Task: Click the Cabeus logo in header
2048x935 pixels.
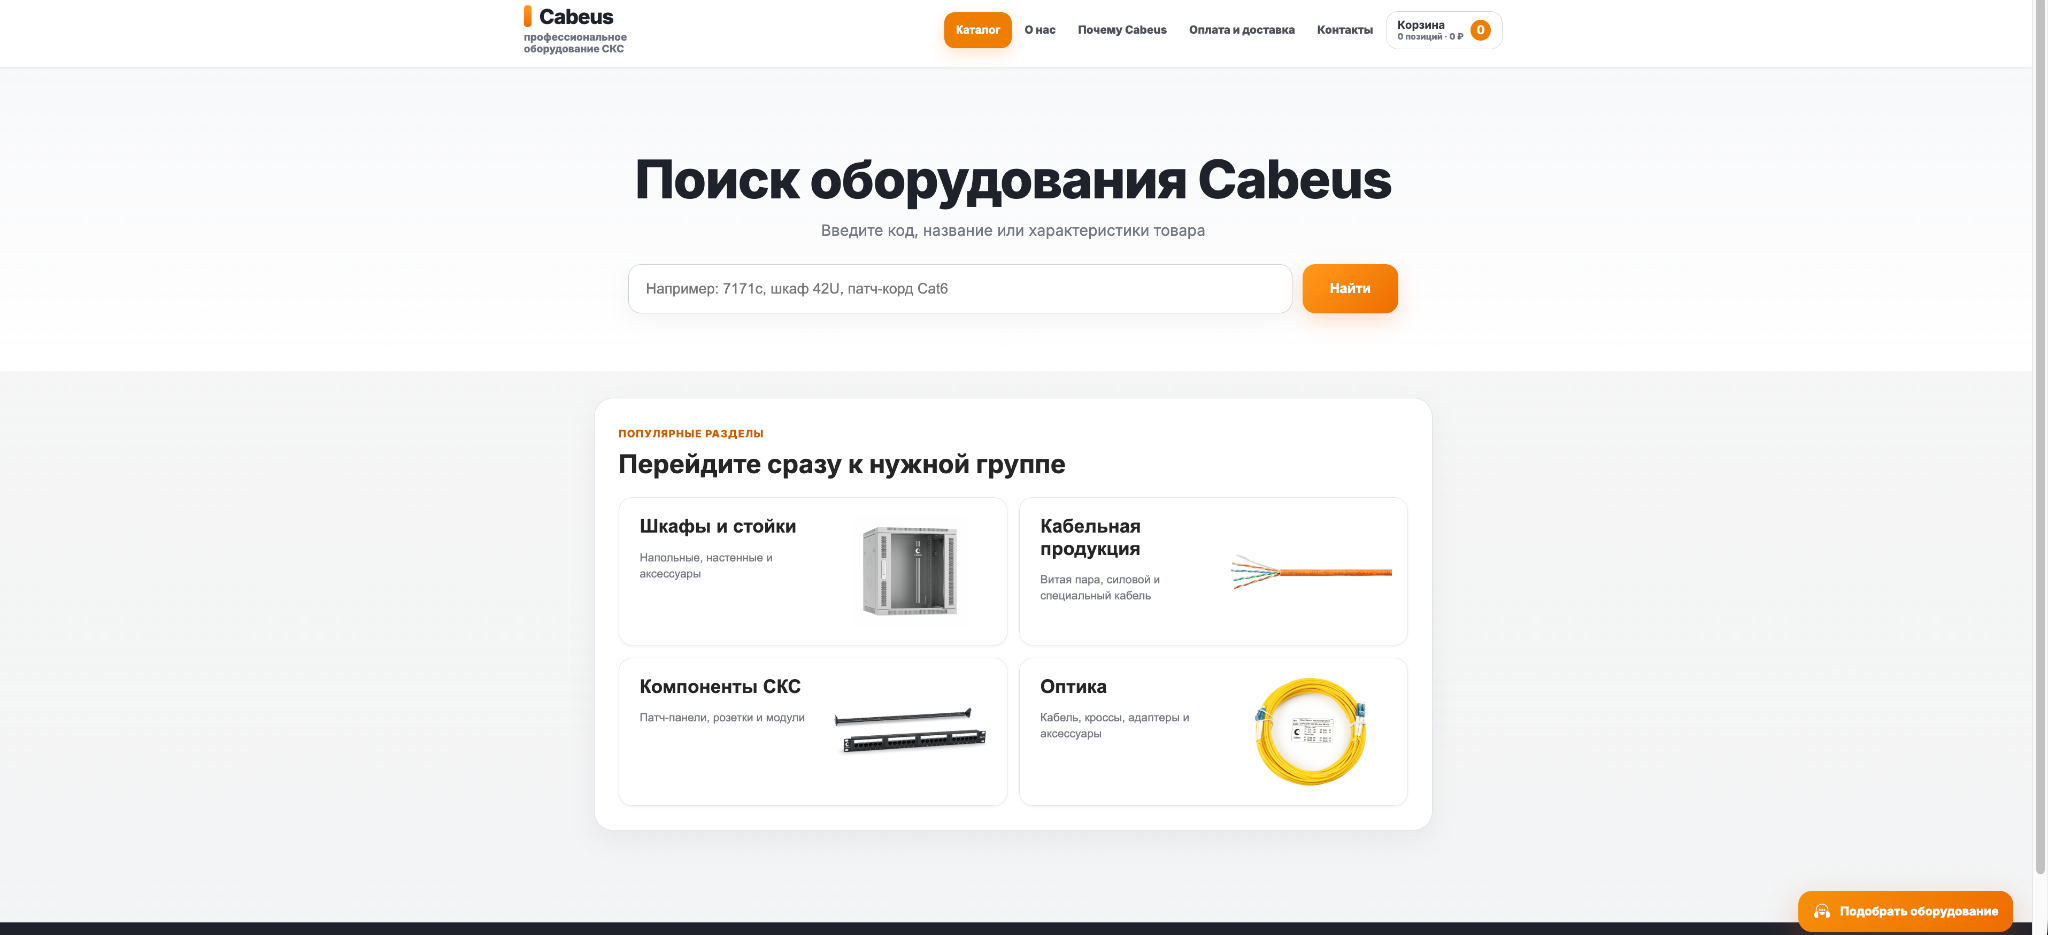Action: (x=569, y=17)
